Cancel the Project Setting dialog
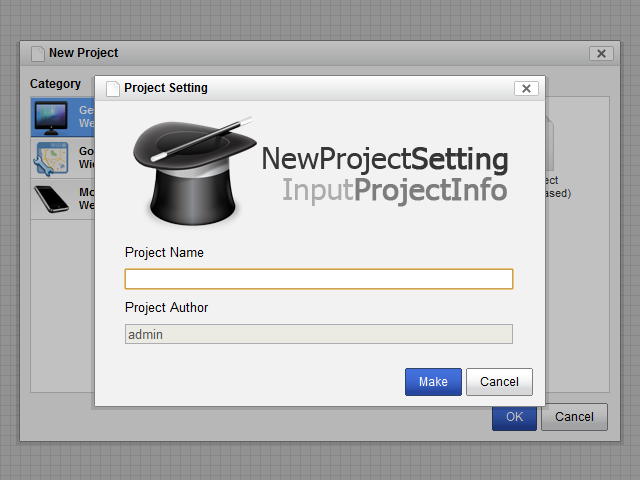The width and height of the screenshot is (640, 480). point(499,382)
